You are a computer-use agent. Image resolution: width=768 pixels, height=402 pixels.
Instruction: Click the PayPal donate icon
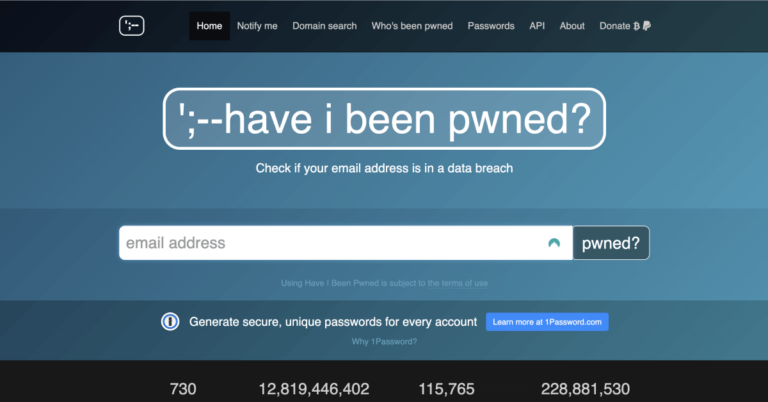pyautogui.click(x=646, y=26)
